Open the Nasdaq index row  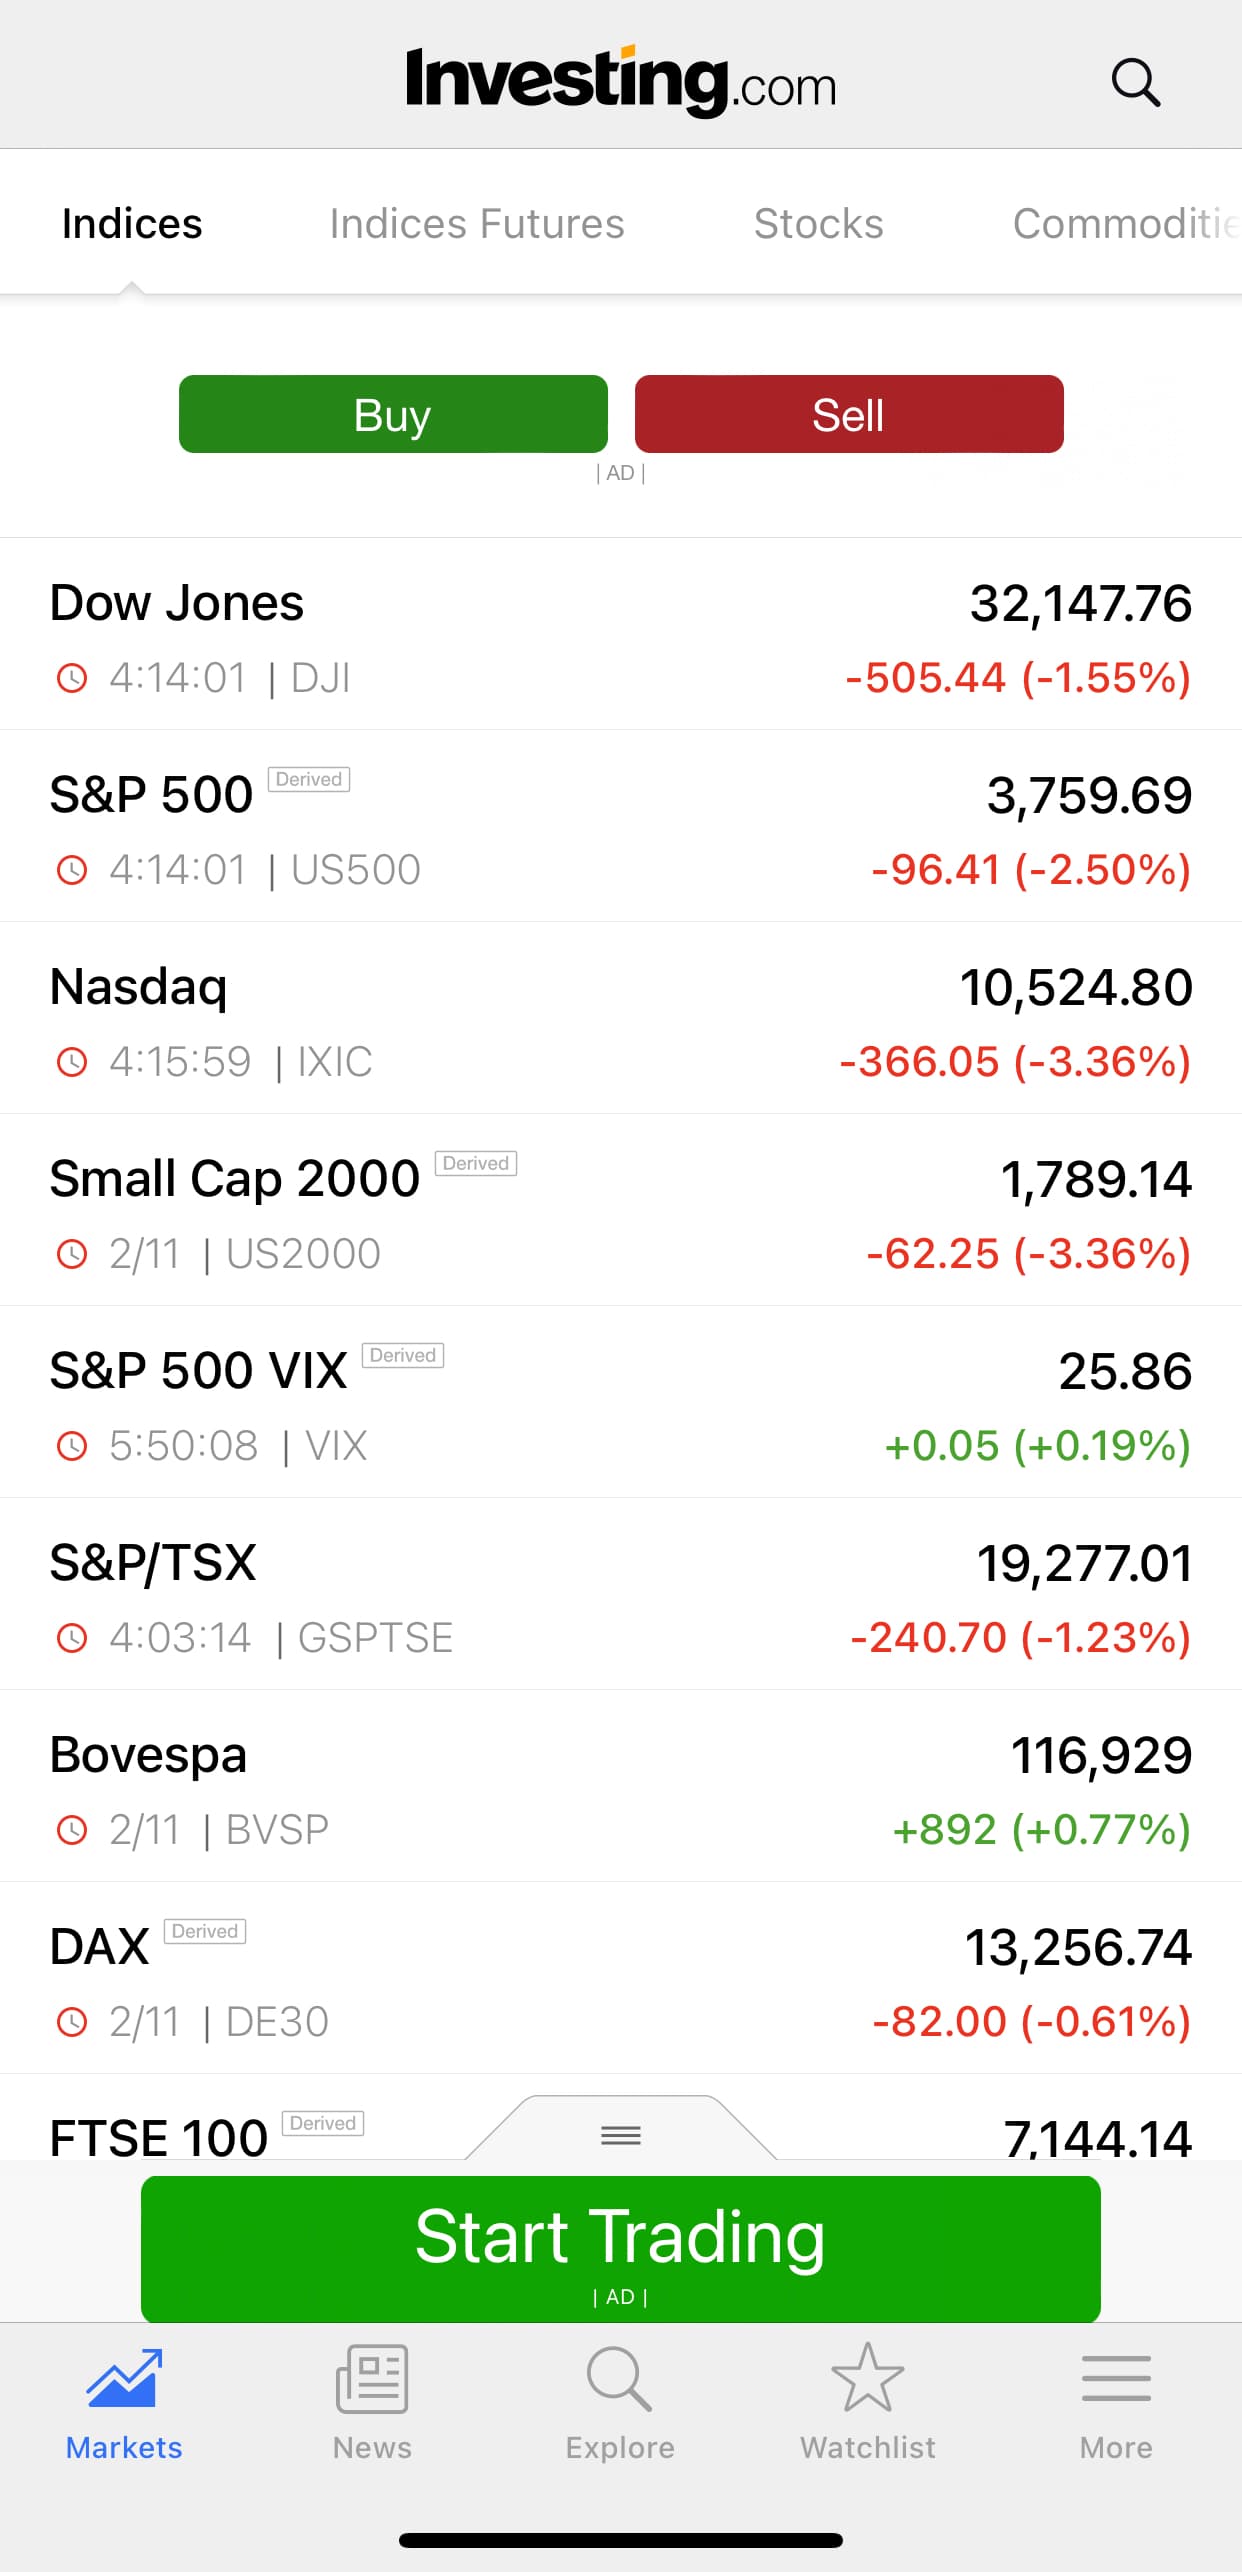[620, 1018]
